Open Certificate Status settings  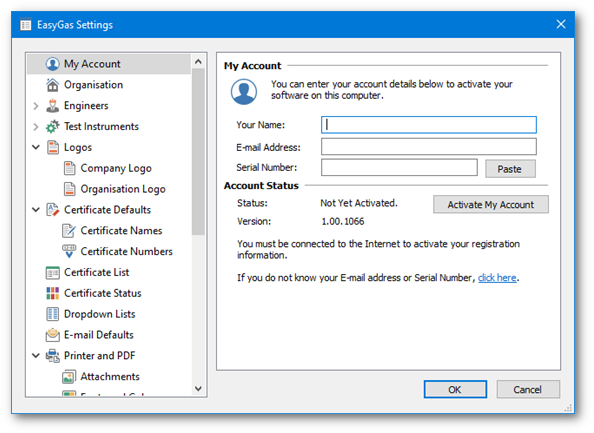point(103,293)
